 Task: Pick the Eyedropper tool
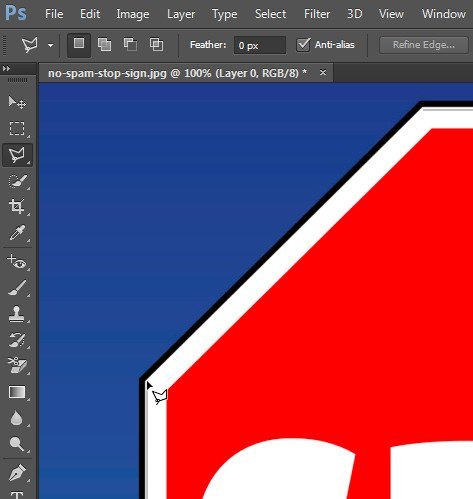[17, 233]
